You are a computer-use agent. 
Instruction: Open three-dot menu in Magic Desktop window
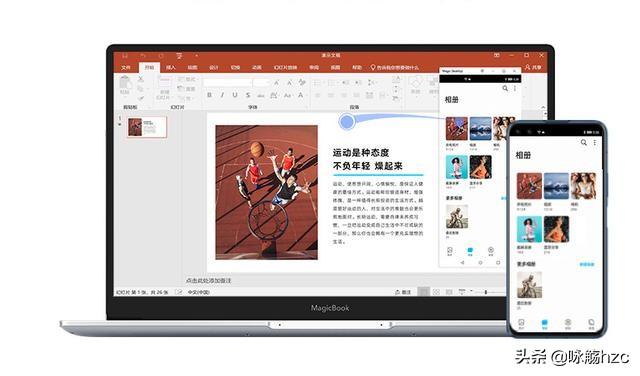pyautogui.click(x=515, y=88)
